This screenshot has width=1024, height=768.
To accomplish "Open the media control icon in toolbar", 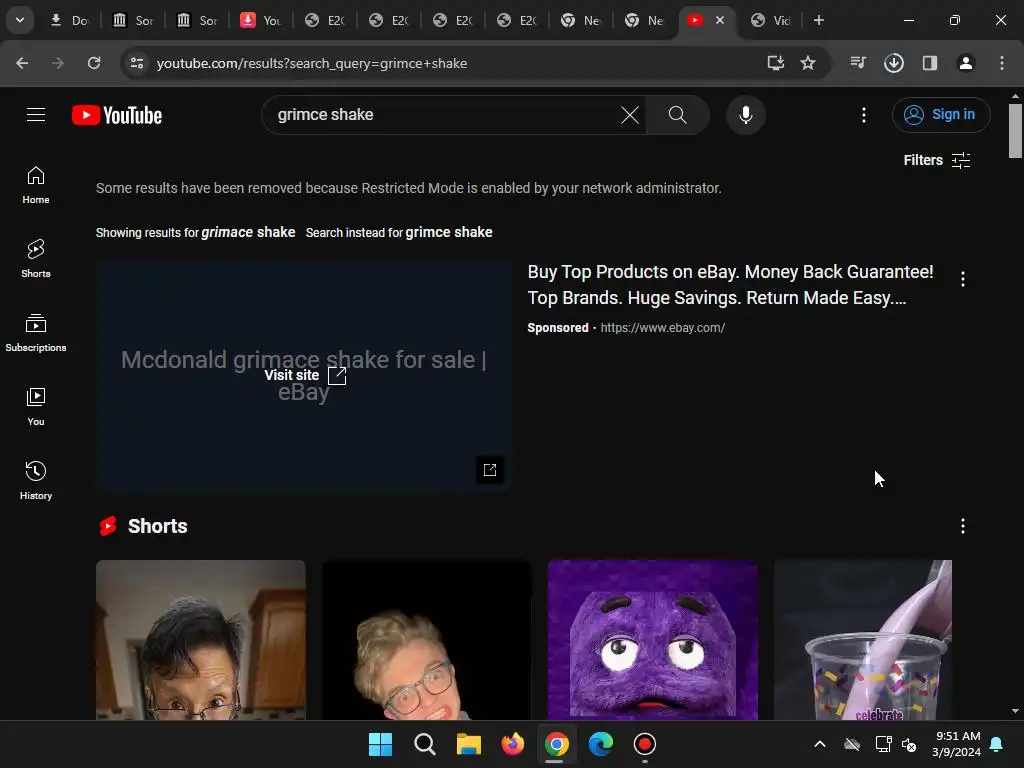I will [x=858, y=63].
